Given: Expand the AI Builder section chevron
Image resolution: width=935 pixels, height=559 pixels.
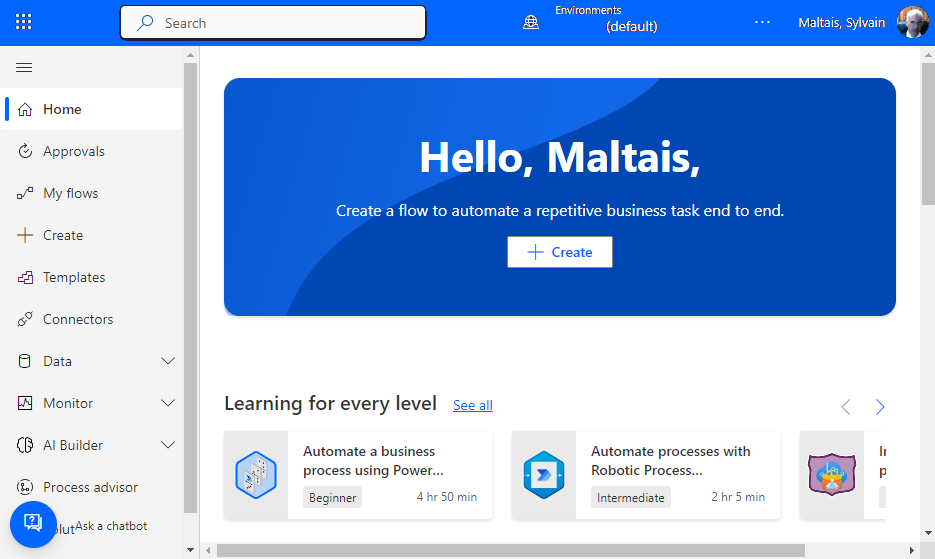Looking at the screenshot, I should 168,446.
